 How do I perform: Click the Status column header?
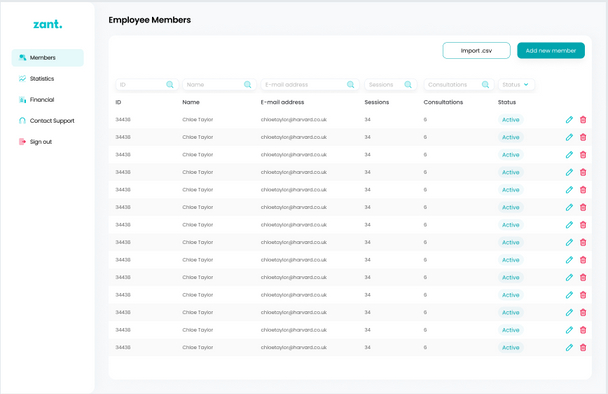507,102
